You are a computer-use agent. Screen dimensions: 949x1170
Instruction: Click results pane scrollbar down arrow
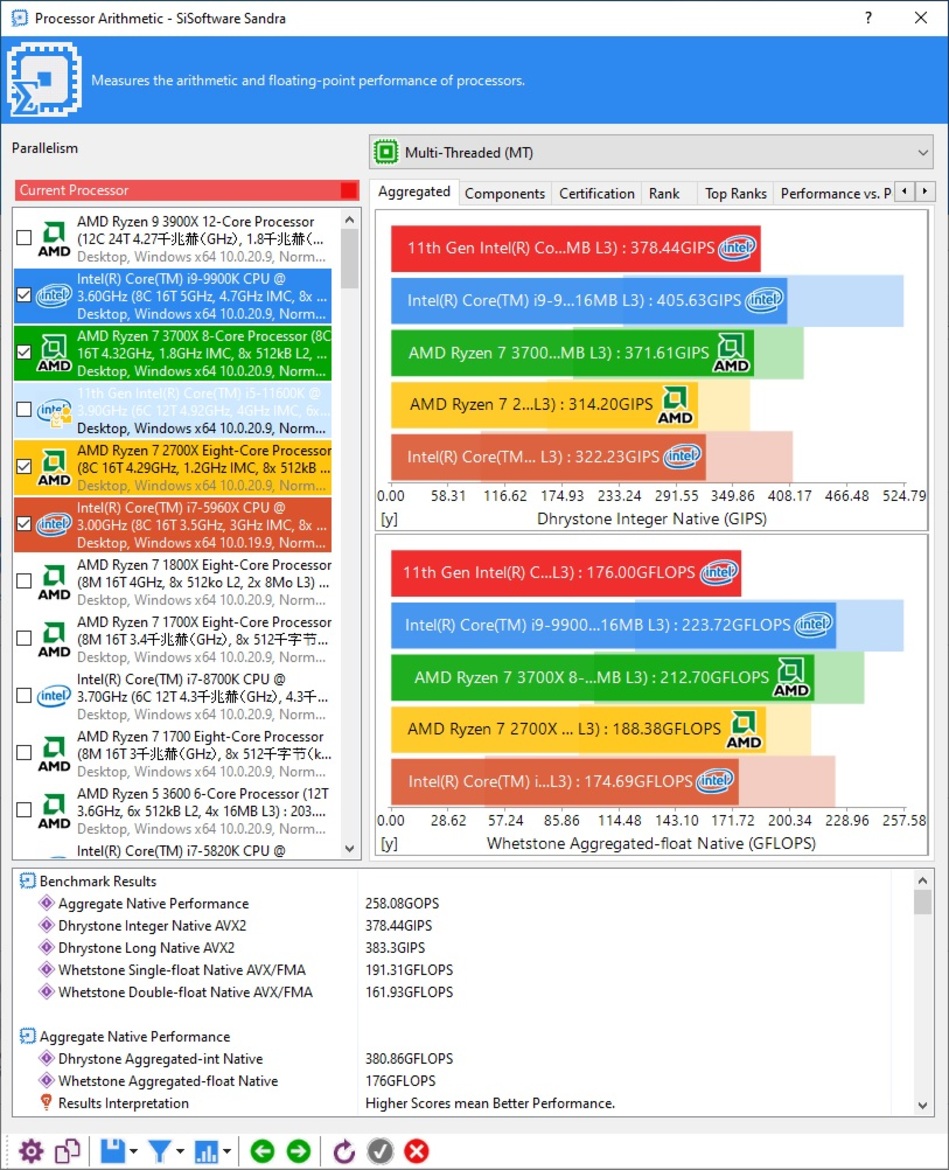point(923,1106)
